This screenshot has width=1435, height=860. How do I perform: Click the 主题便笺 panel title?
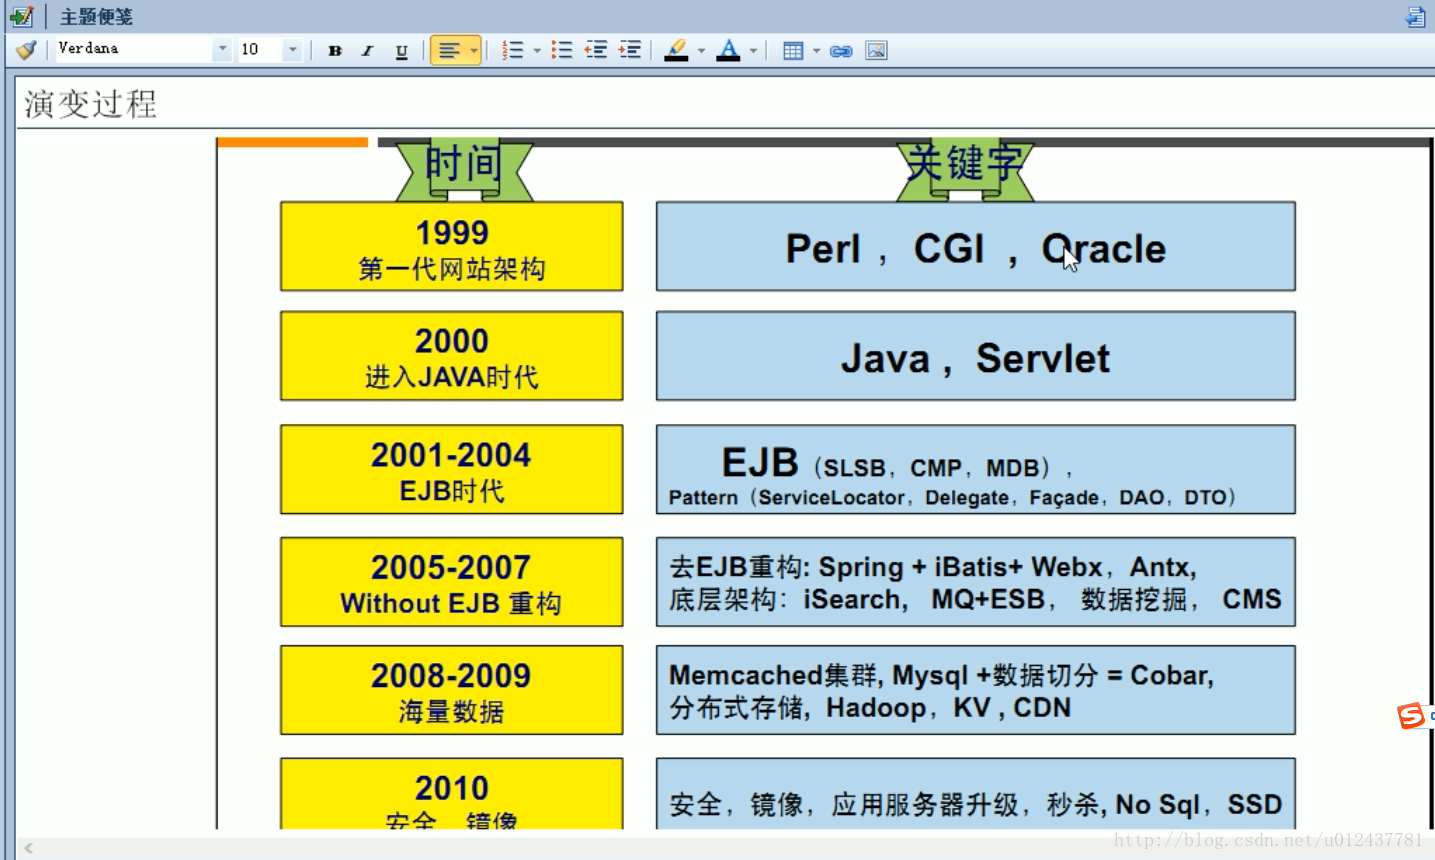(x=96, y=17)
